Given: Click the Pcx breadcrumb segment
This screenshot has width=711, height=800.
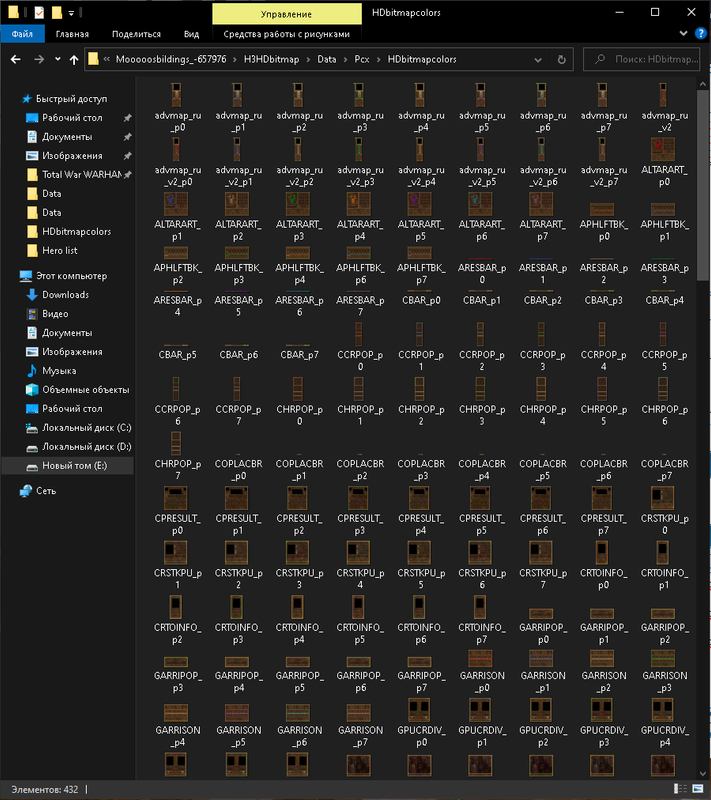Looking at the screenshot, I should (x=362, y=59).
